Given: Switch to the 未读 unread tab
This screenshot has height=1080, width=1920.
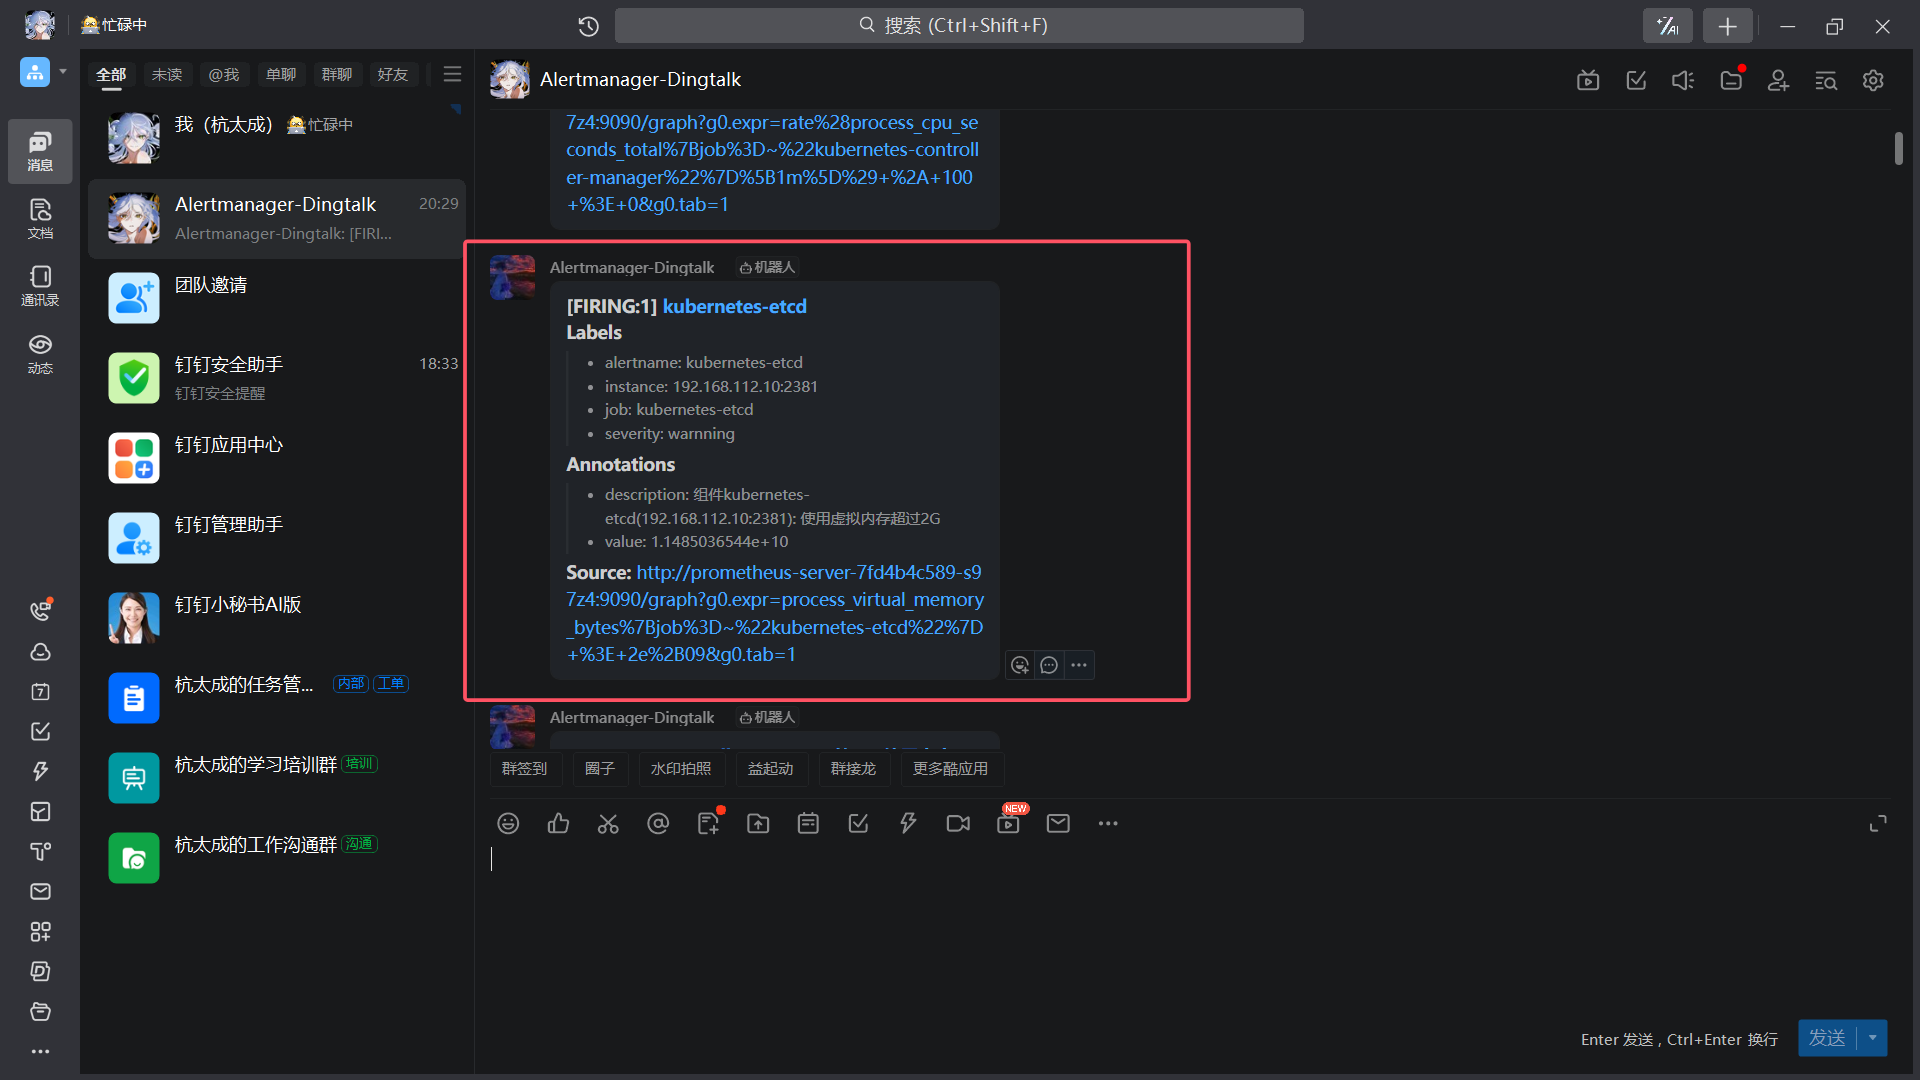Looking at the screenshot, I should tap(167, 75).
